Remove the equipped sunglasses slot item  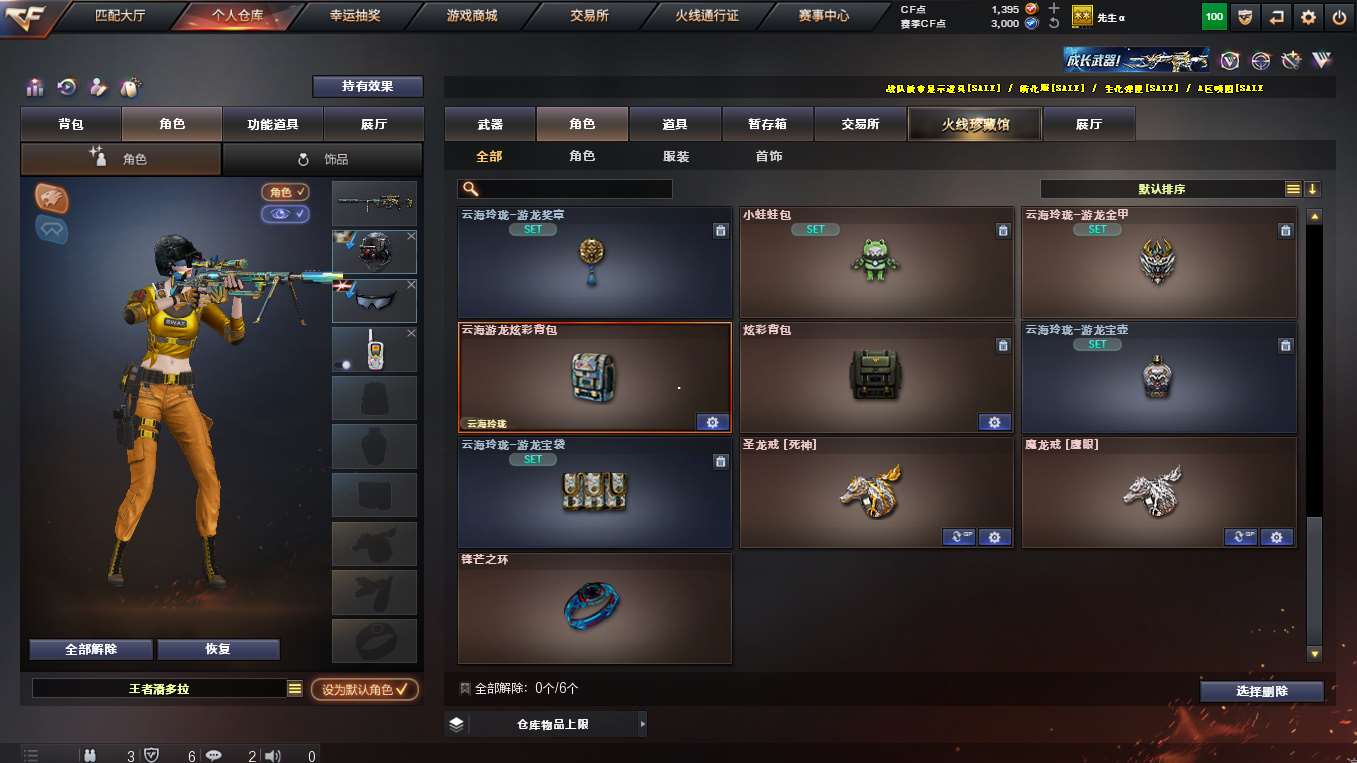[x=410, y=285]
